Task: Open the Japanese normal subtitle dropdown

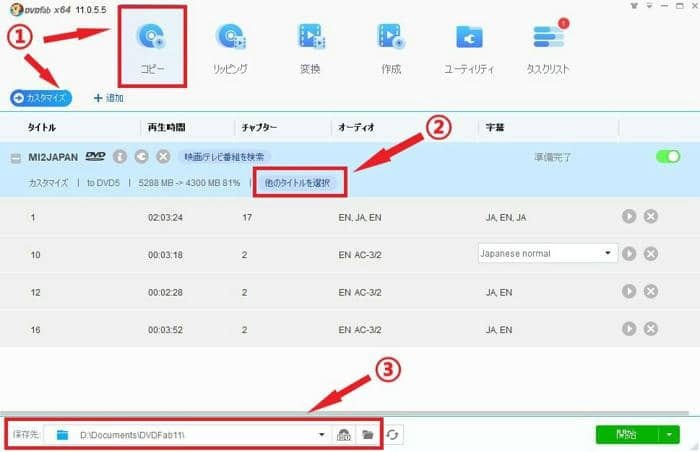Action: pyautogui.click(x=609, y=253)
